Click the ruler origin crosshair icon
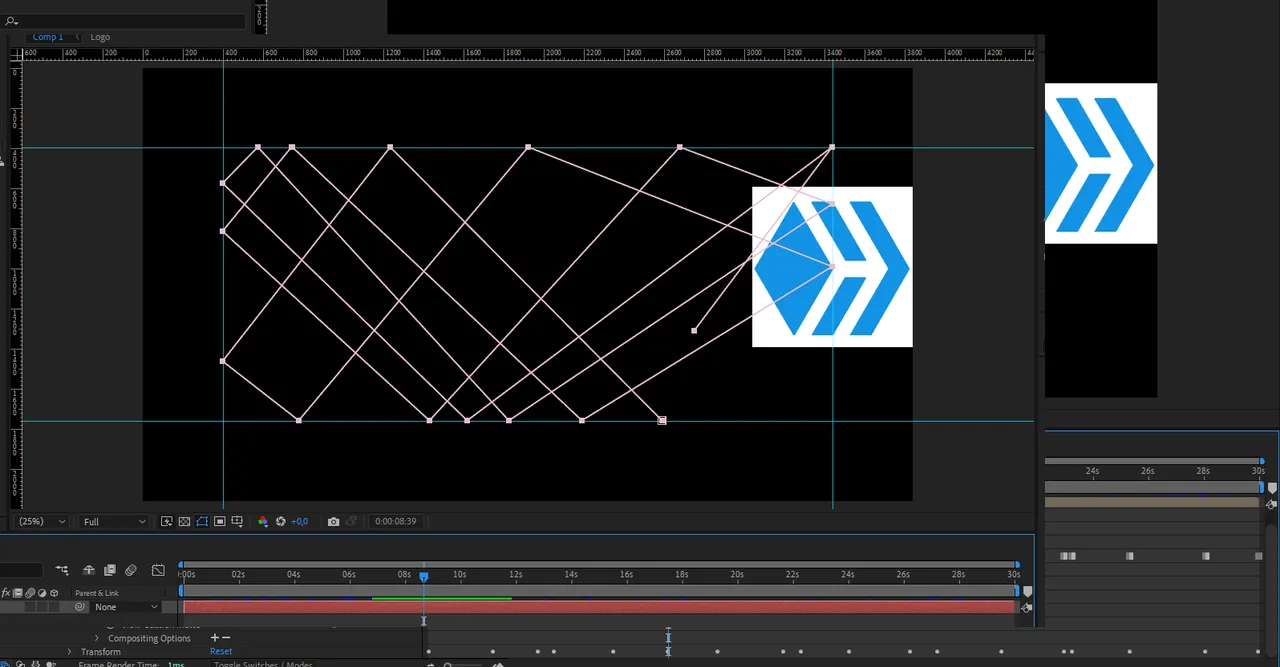Viewport: 1280px width, 667px height. pos(15,53)
